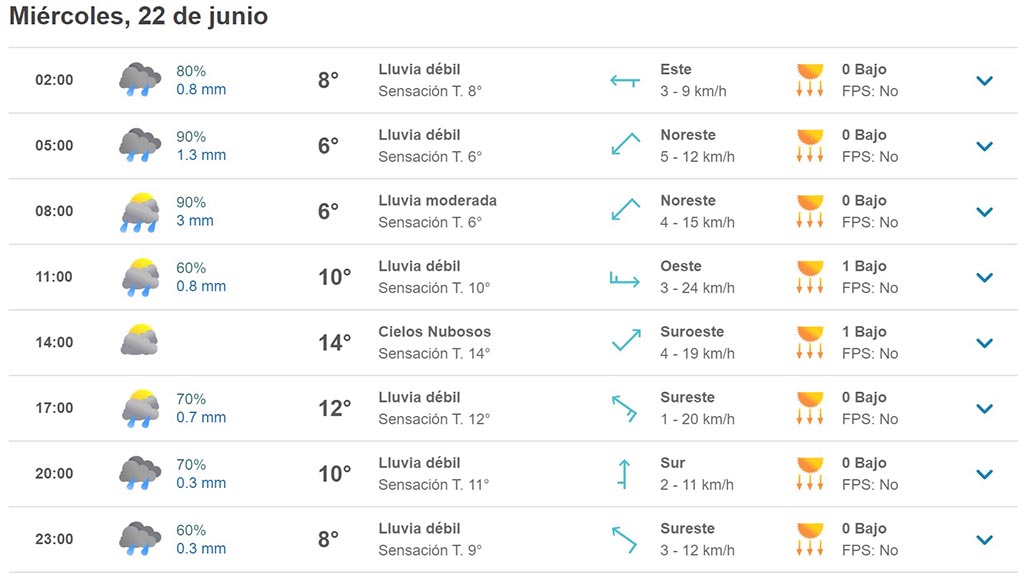Click the "Lluvia moderada" description at 08:00

437,200
